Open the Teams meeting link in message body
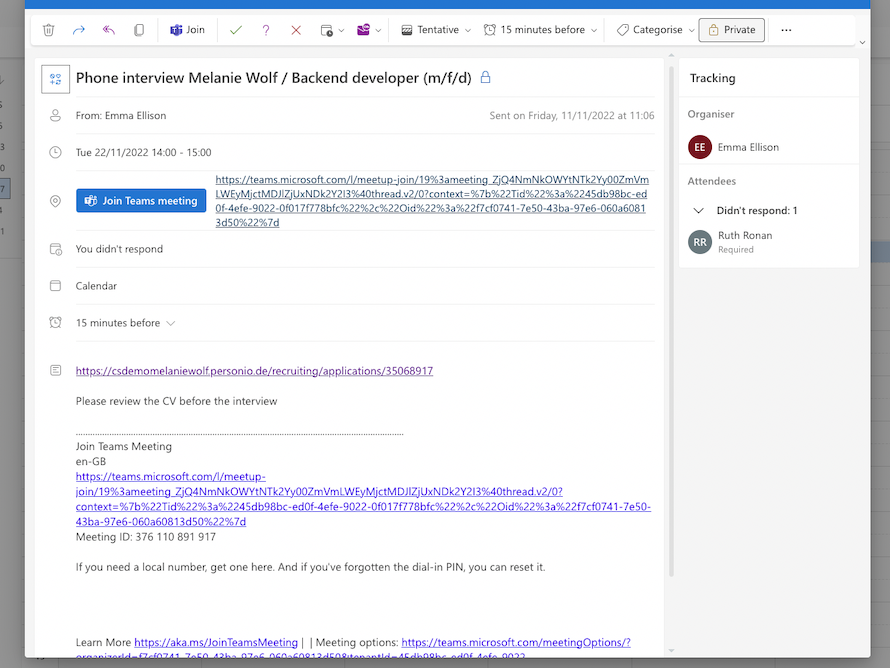Image resolution: width=890 pixels, height=668 pixels. pos(363,499)
